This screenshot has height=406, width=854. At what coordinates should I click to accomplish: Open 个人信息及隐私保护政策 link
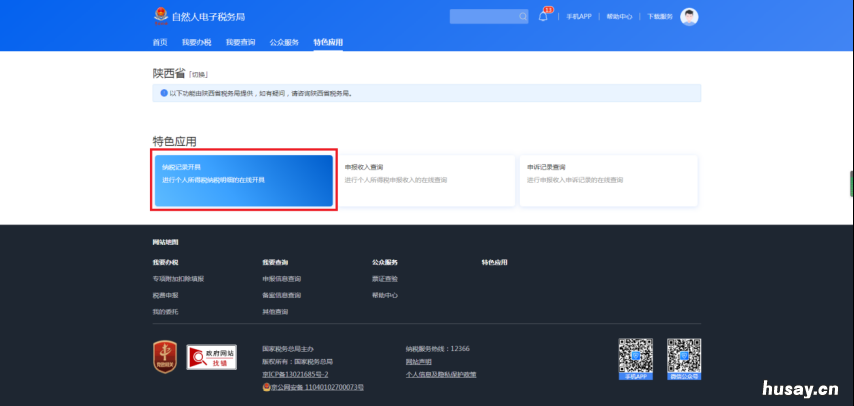tap(441, 374)
